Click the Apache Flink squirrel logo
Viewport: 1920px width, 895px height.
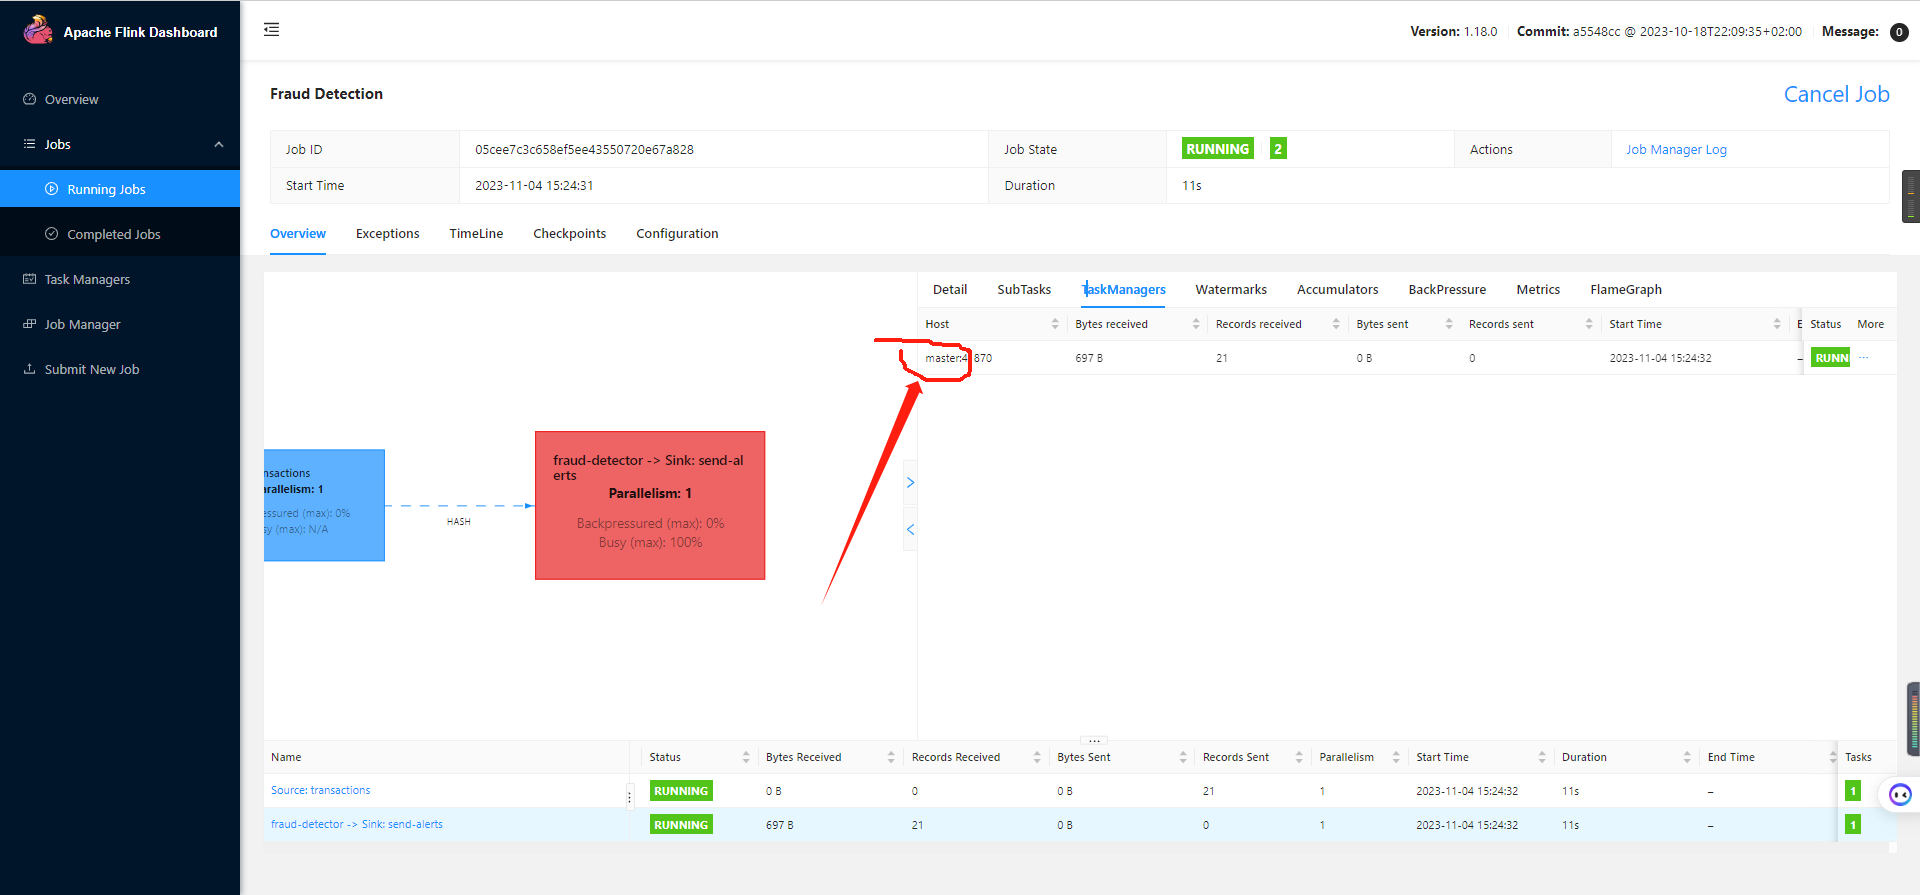click(x=38, y=30)
